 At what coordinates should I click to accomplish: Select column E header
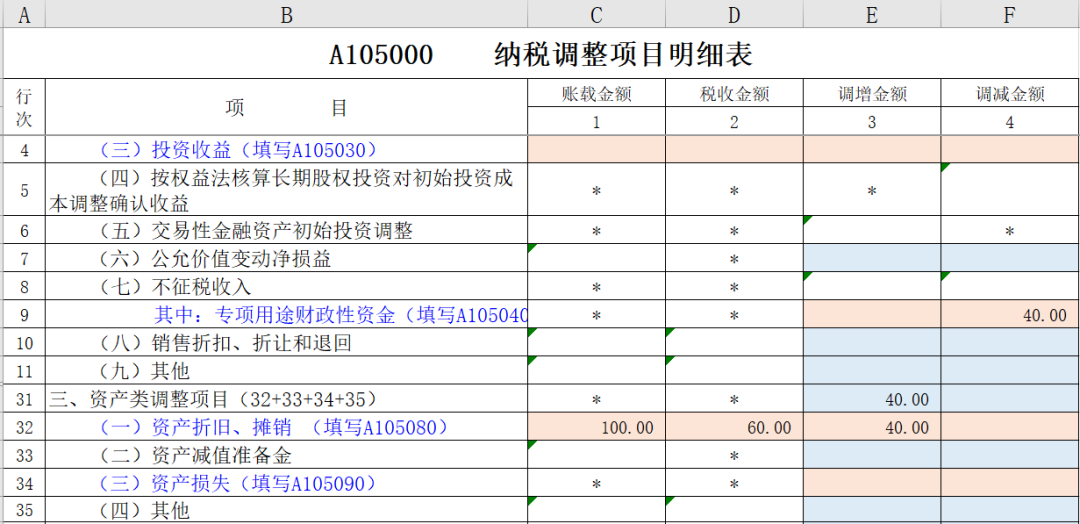click(872, 14)
